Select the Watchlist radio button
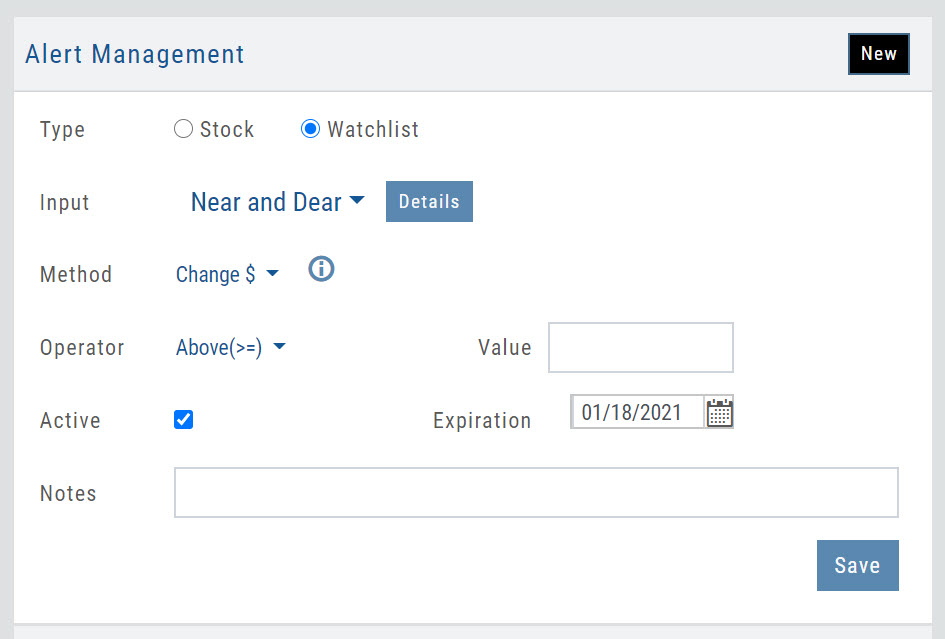This screenshot has height=639, width=945. tap(311, 129)
